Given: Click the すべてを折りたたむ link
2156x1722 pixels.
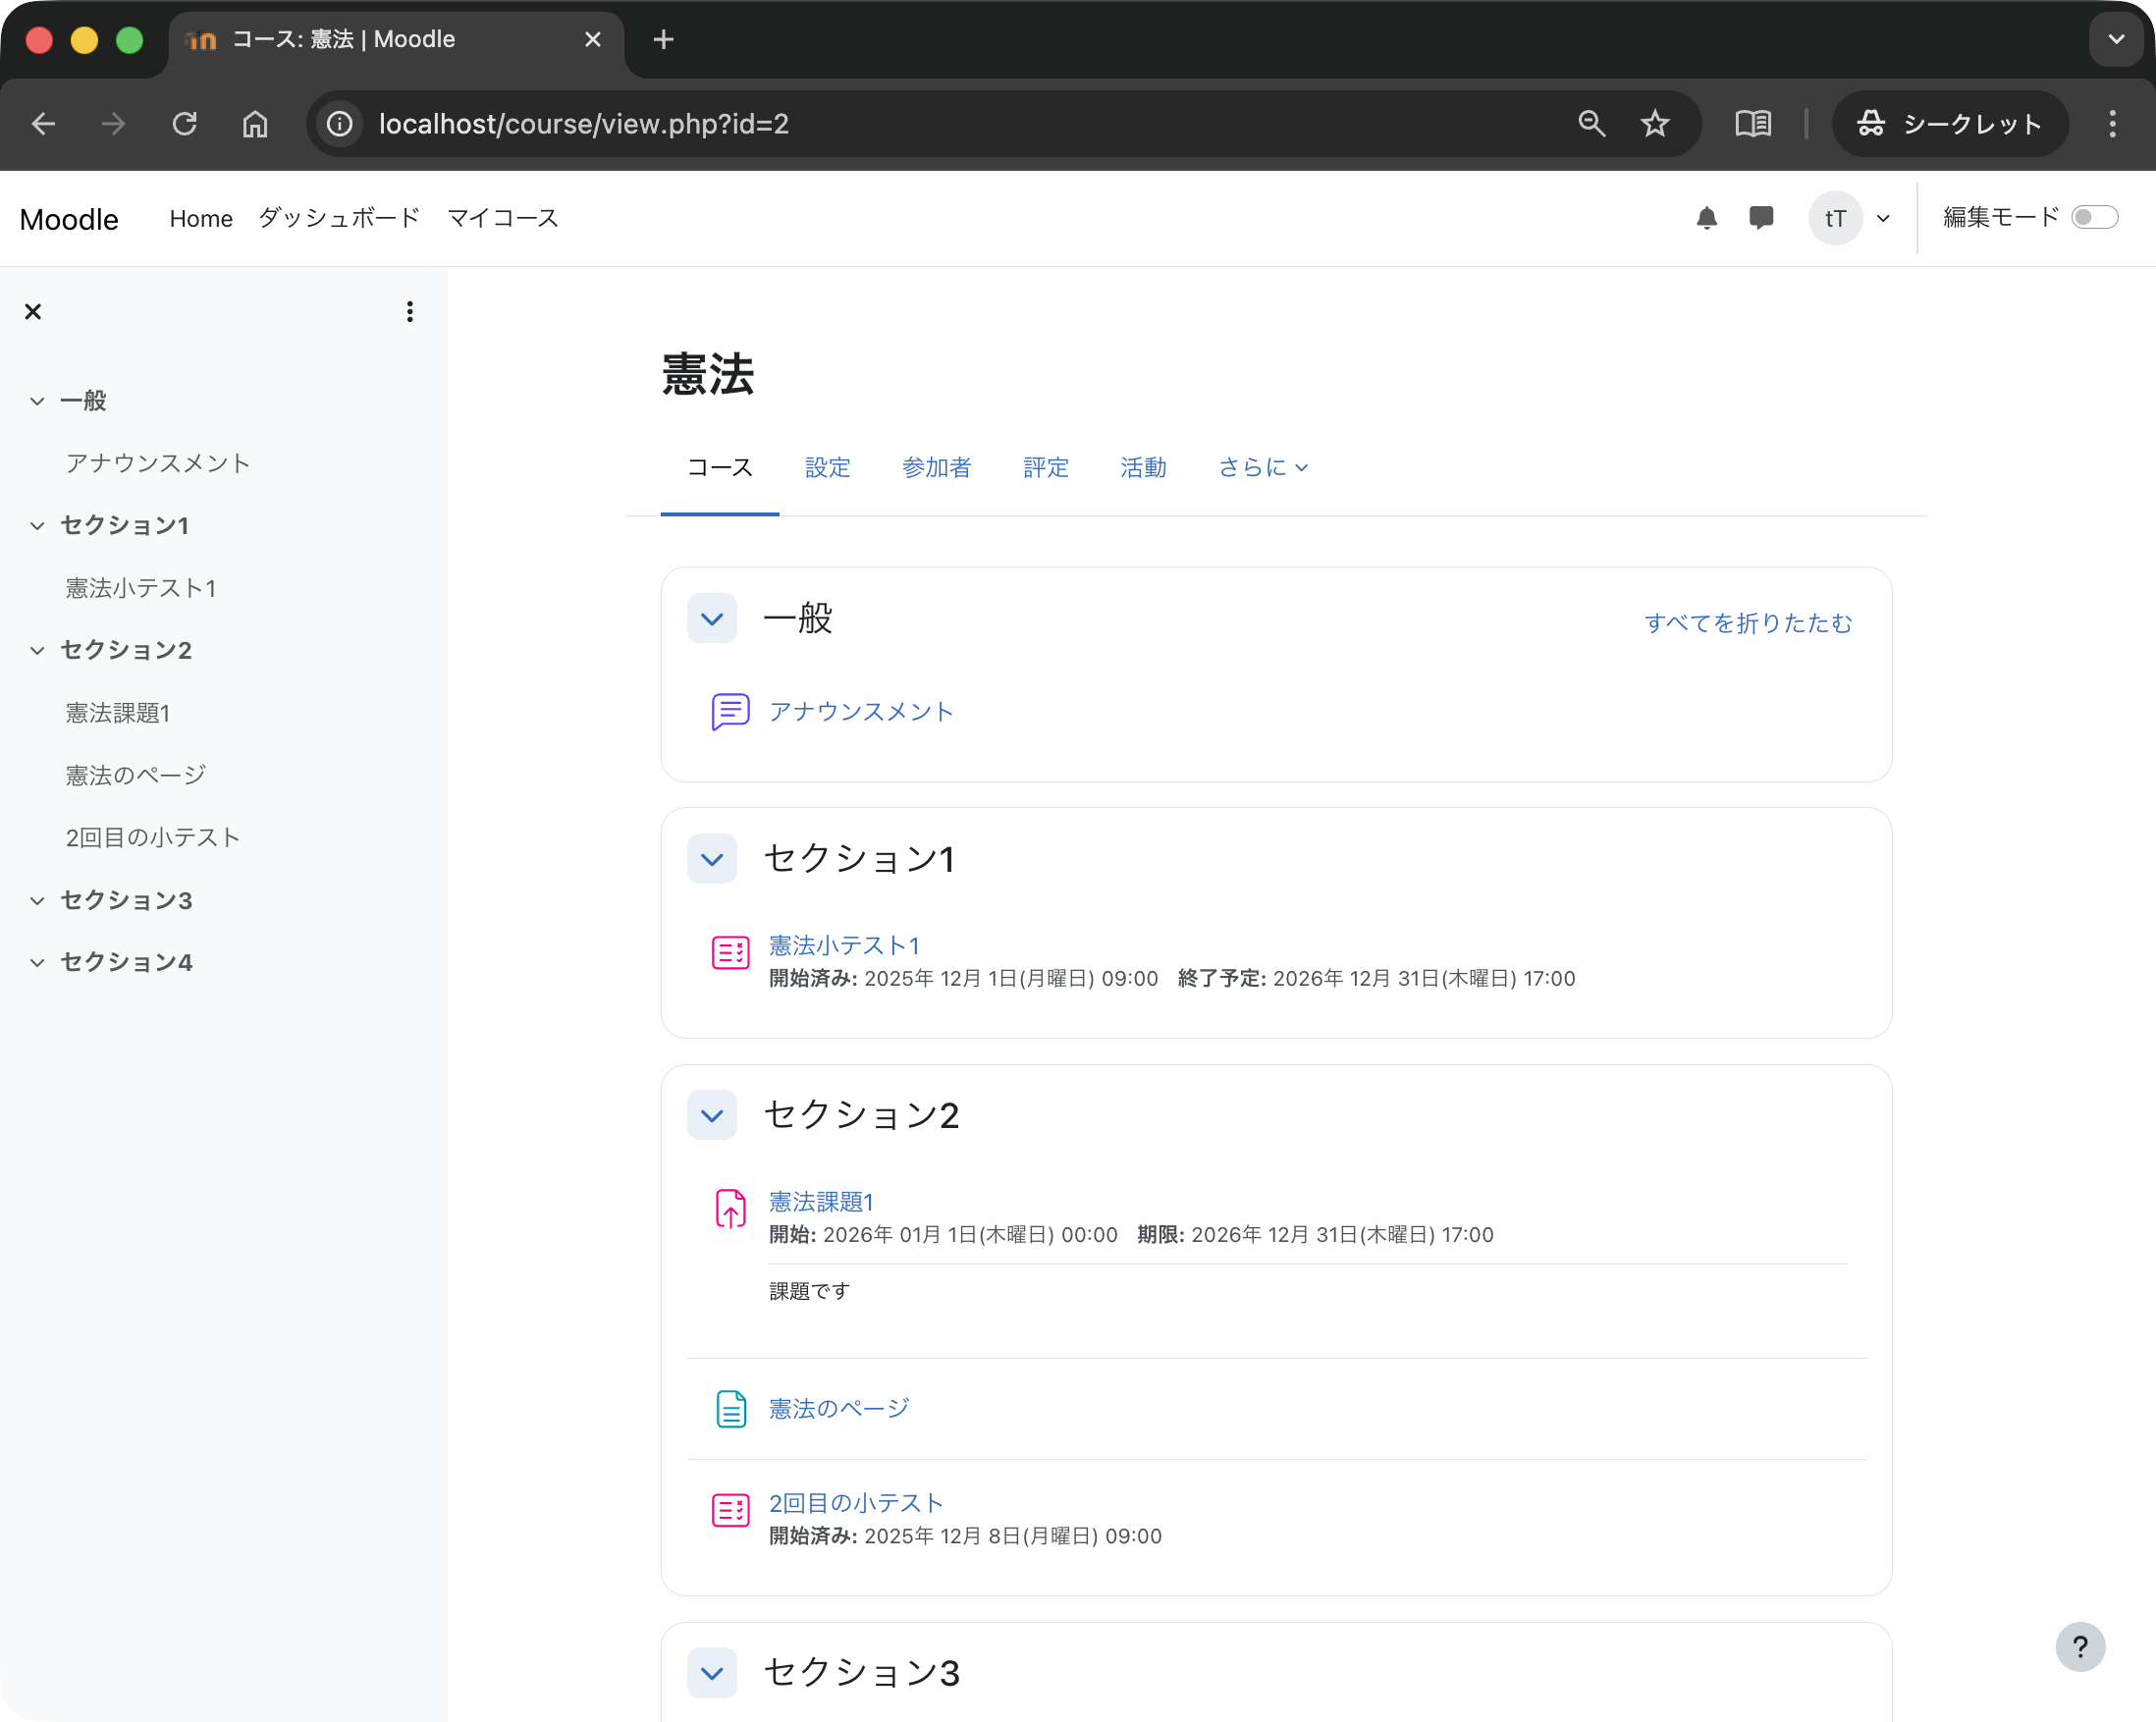Looking at the screenshot, I should click(1748, 622).
